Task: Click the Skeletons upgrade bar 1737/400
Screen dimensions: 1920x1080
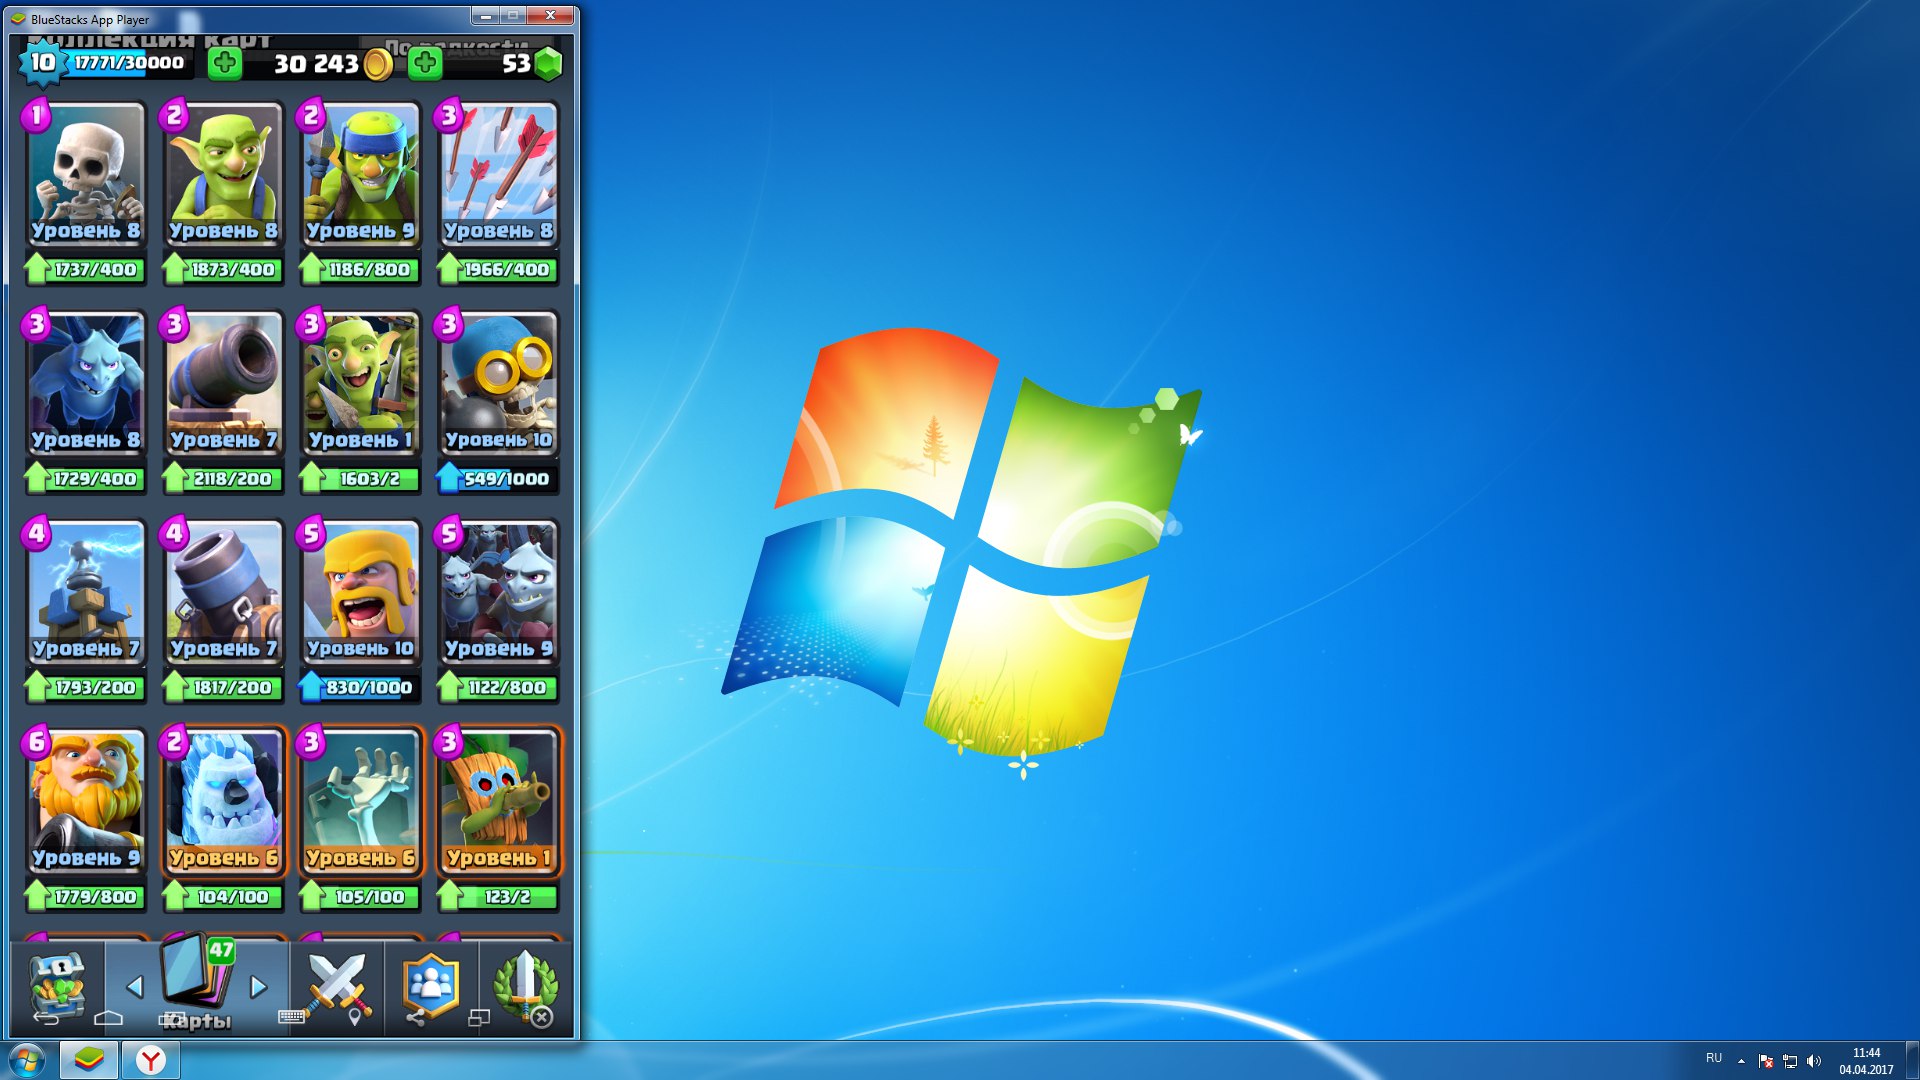Action: point(86,269)
